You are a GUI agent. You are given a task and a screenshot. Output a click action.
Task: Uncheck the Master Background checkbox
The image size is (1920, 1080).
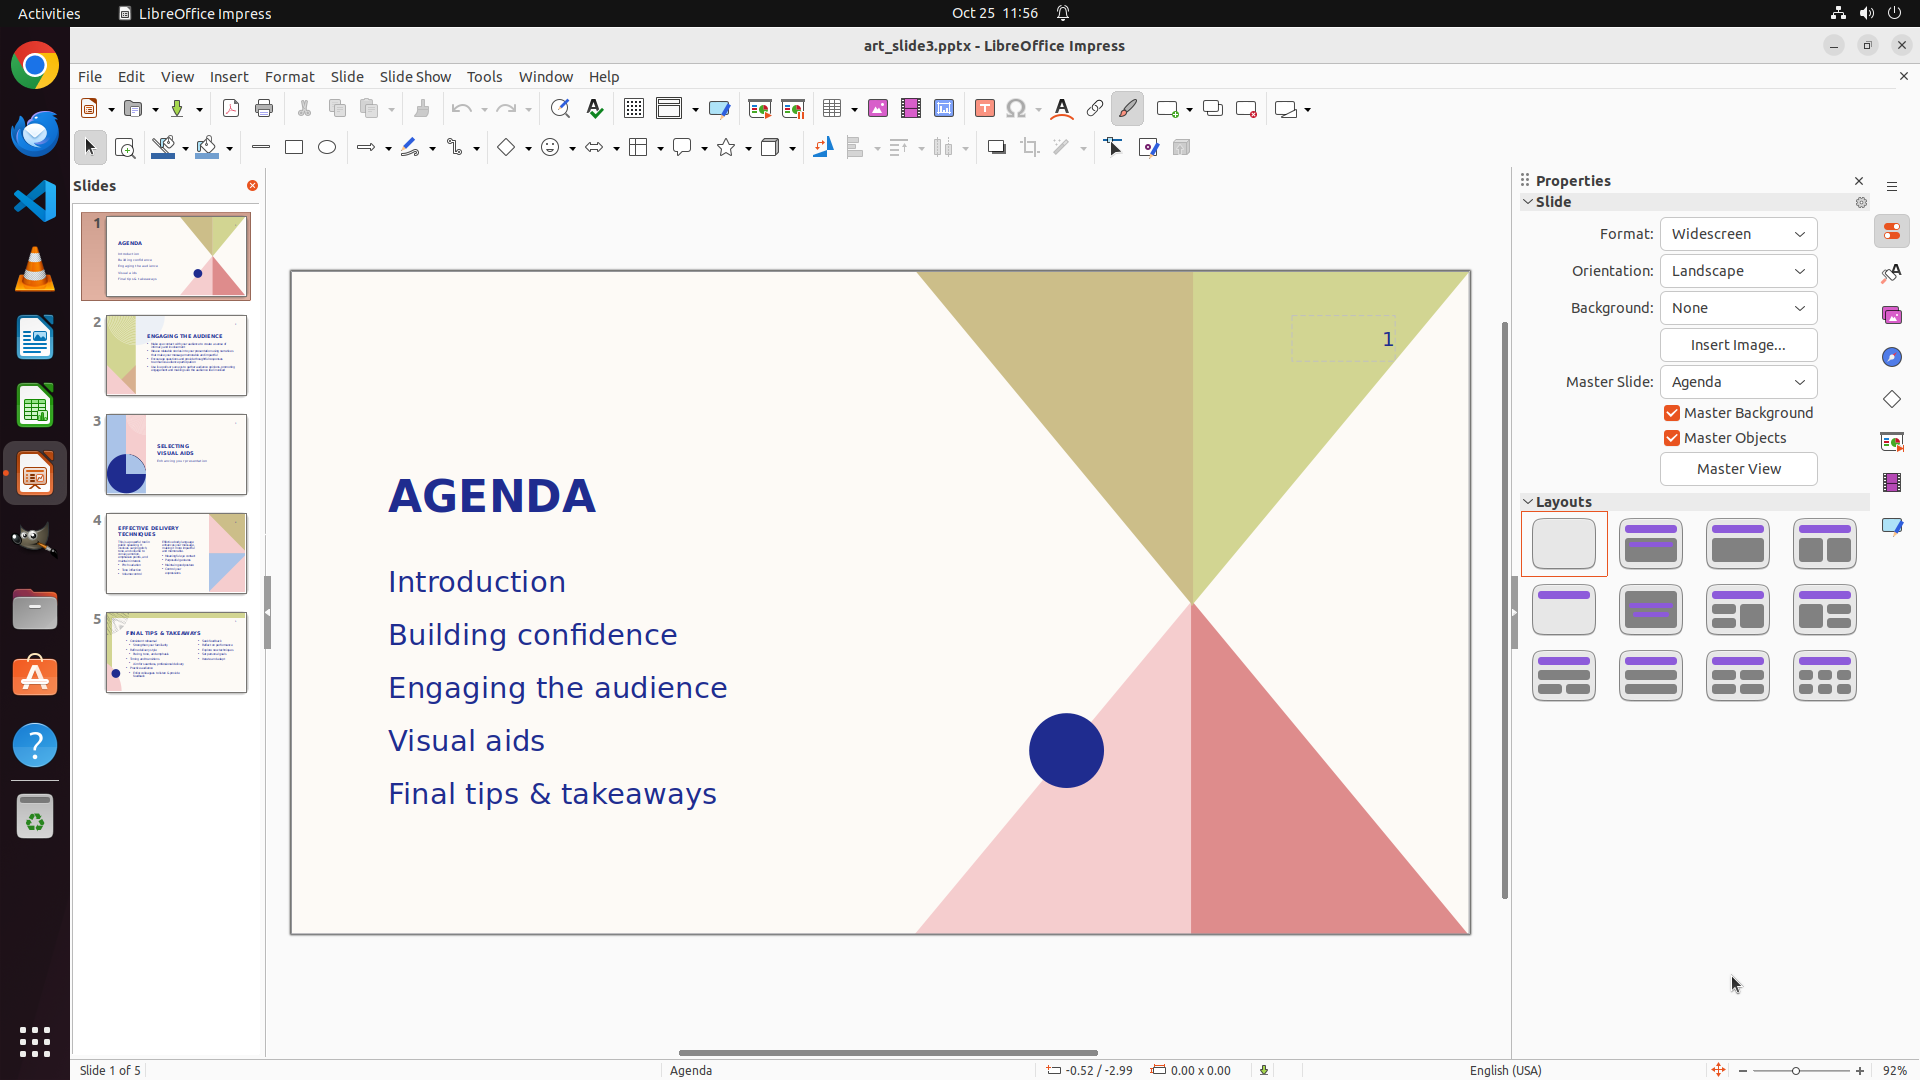click(1672, 413)
